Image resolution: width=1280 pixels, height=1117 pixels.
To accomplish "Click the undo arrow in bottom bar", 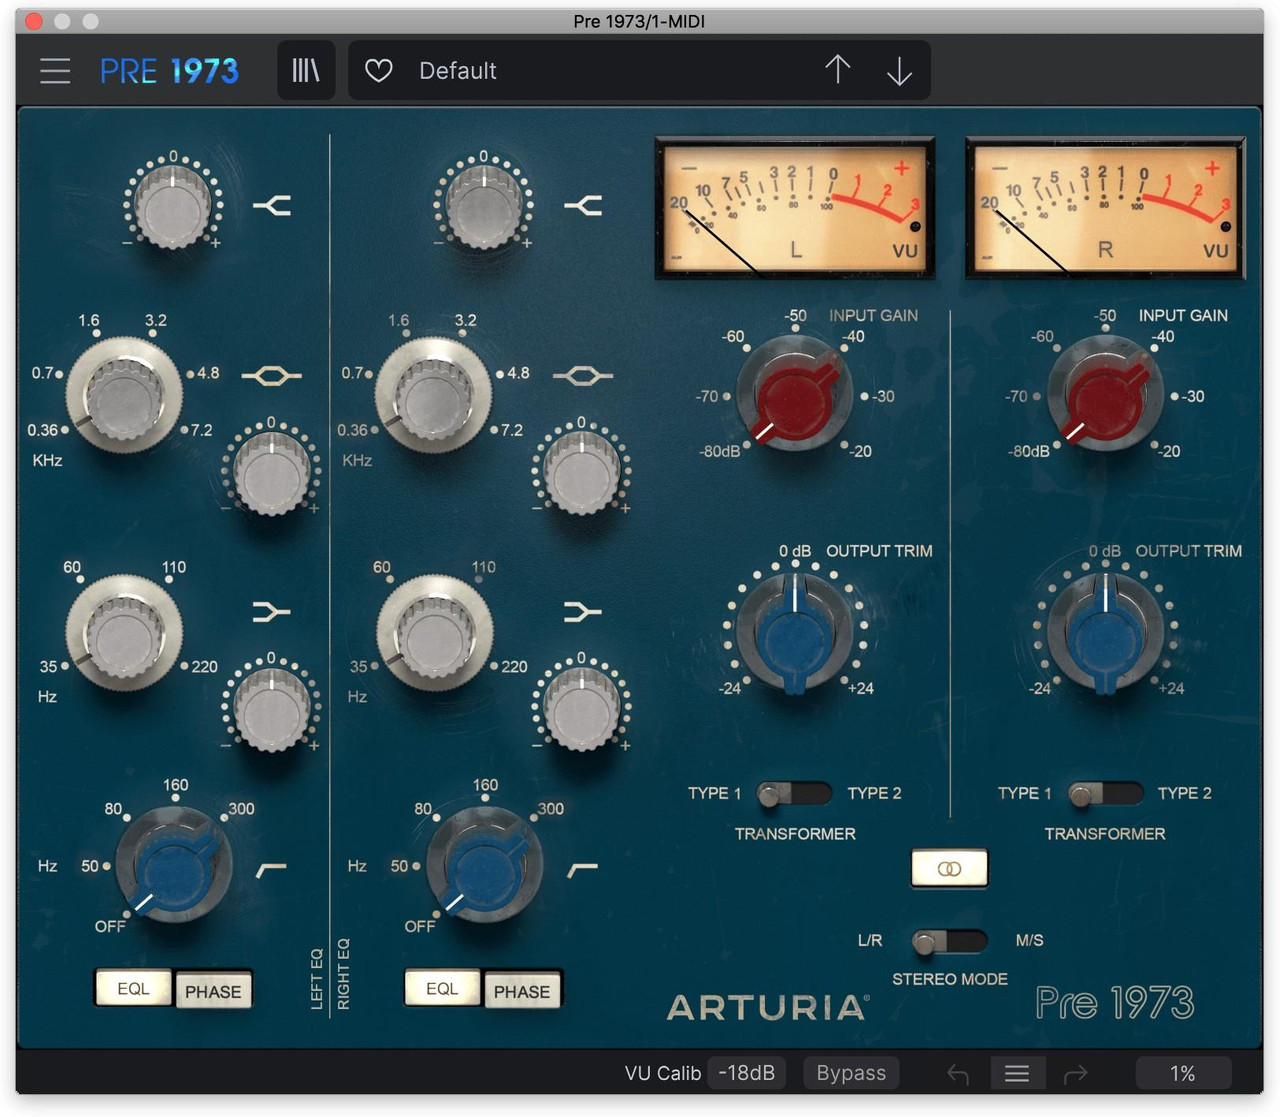I will pos(958,1074).
